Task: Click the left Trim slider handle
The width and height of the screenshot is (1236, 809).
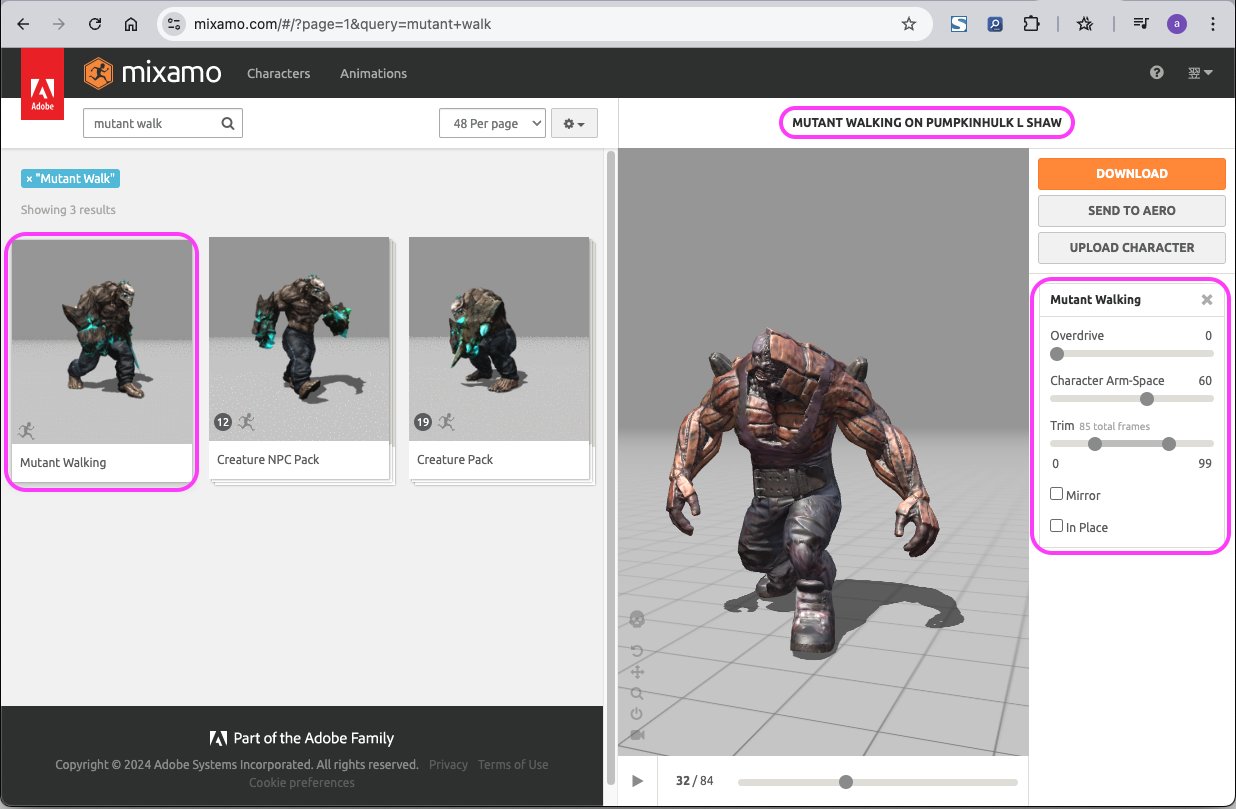Action: point(1095,443)
